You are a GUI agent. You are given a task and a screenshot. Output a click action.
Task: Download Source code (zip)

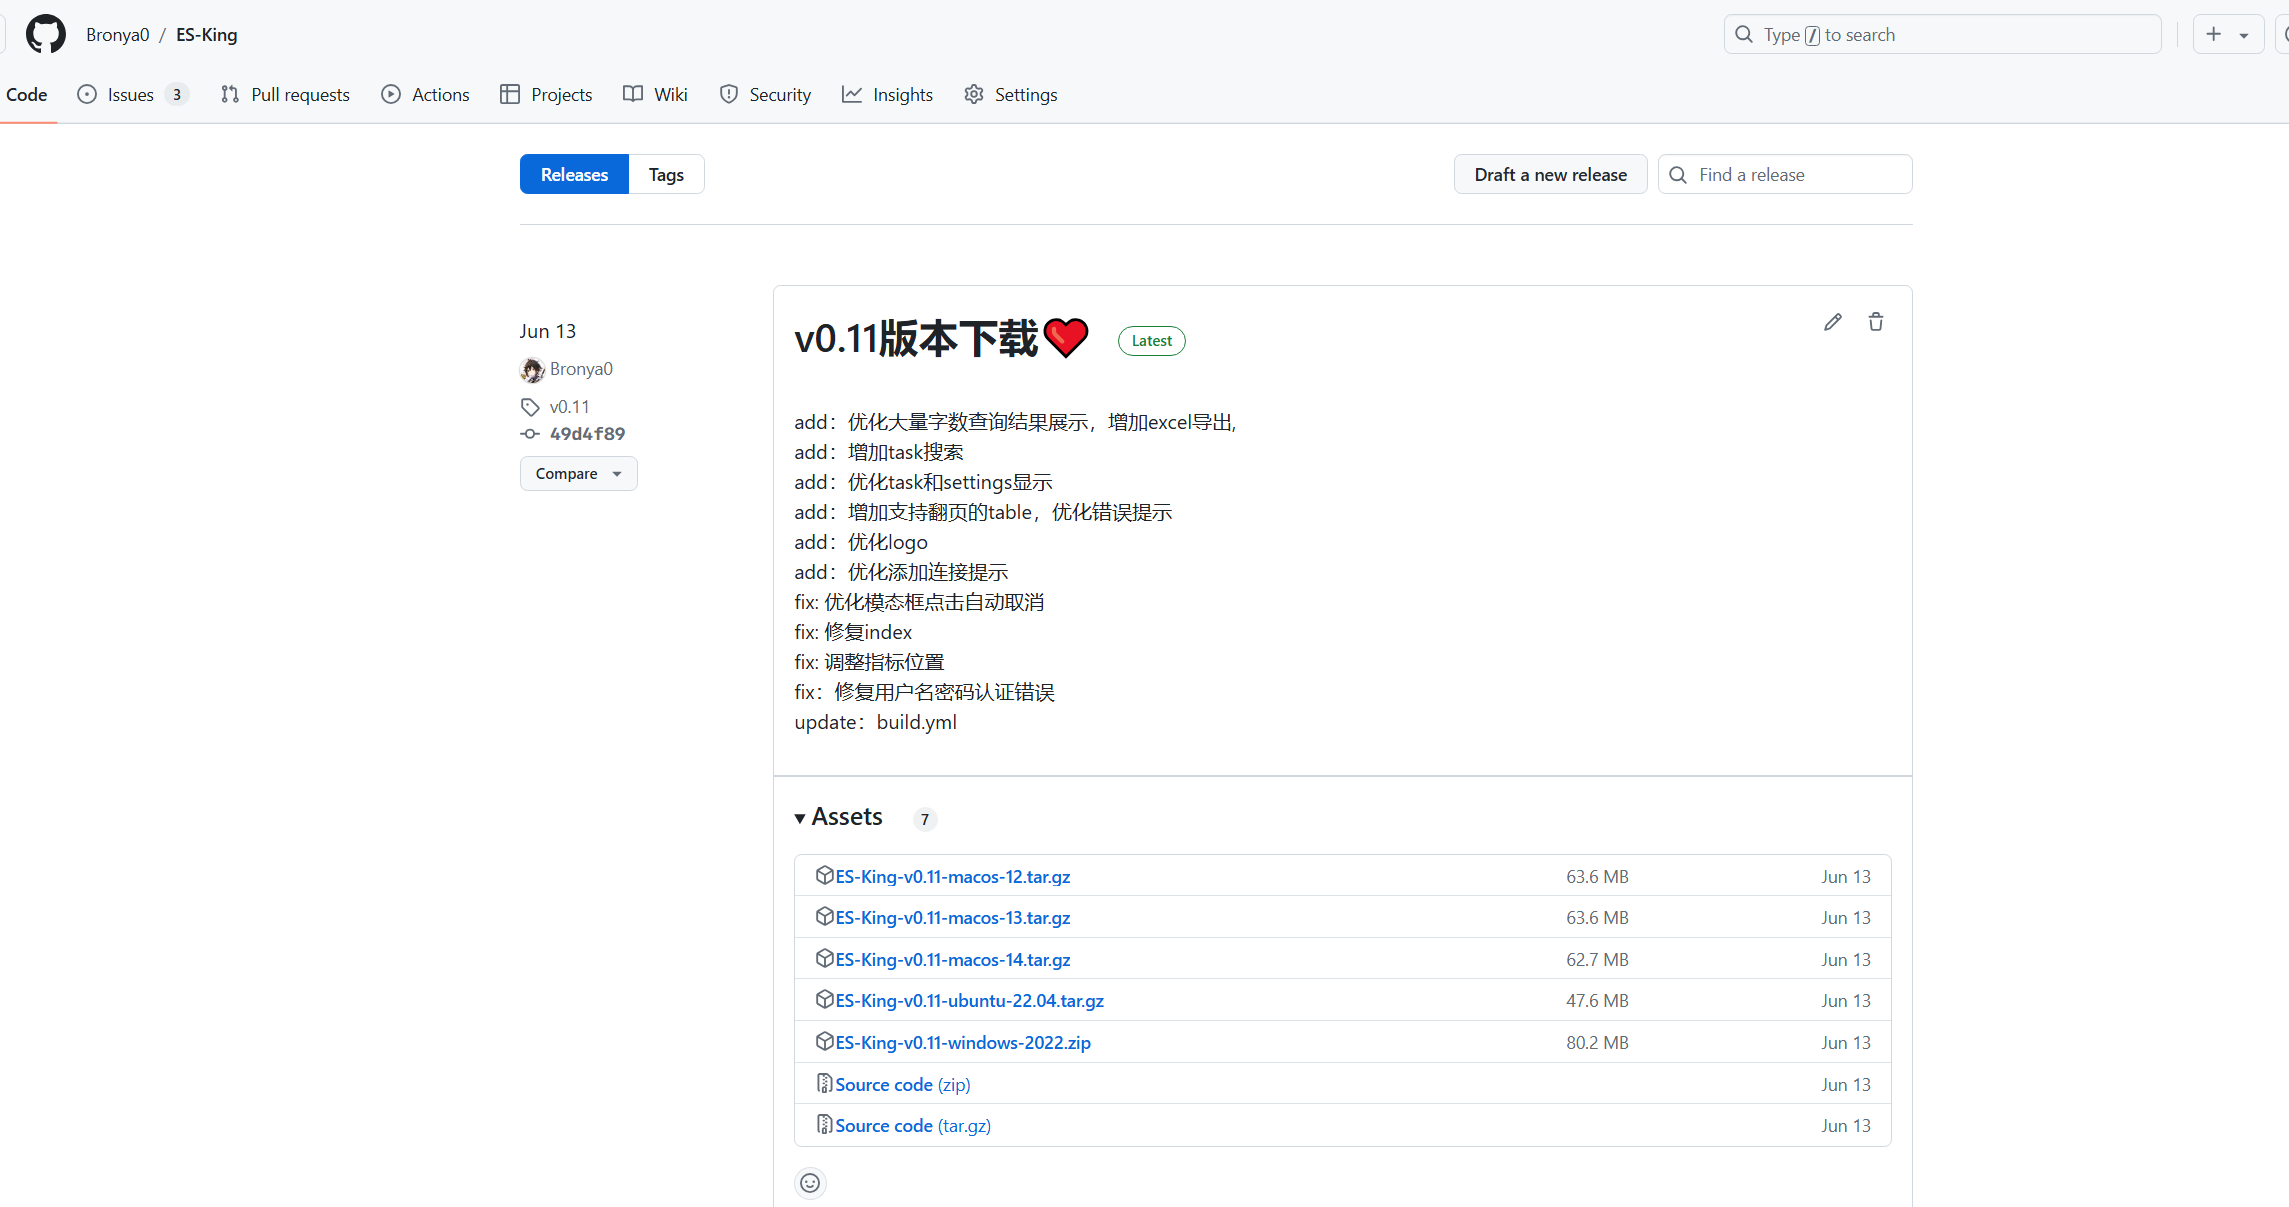click(x=902, y=1084)
